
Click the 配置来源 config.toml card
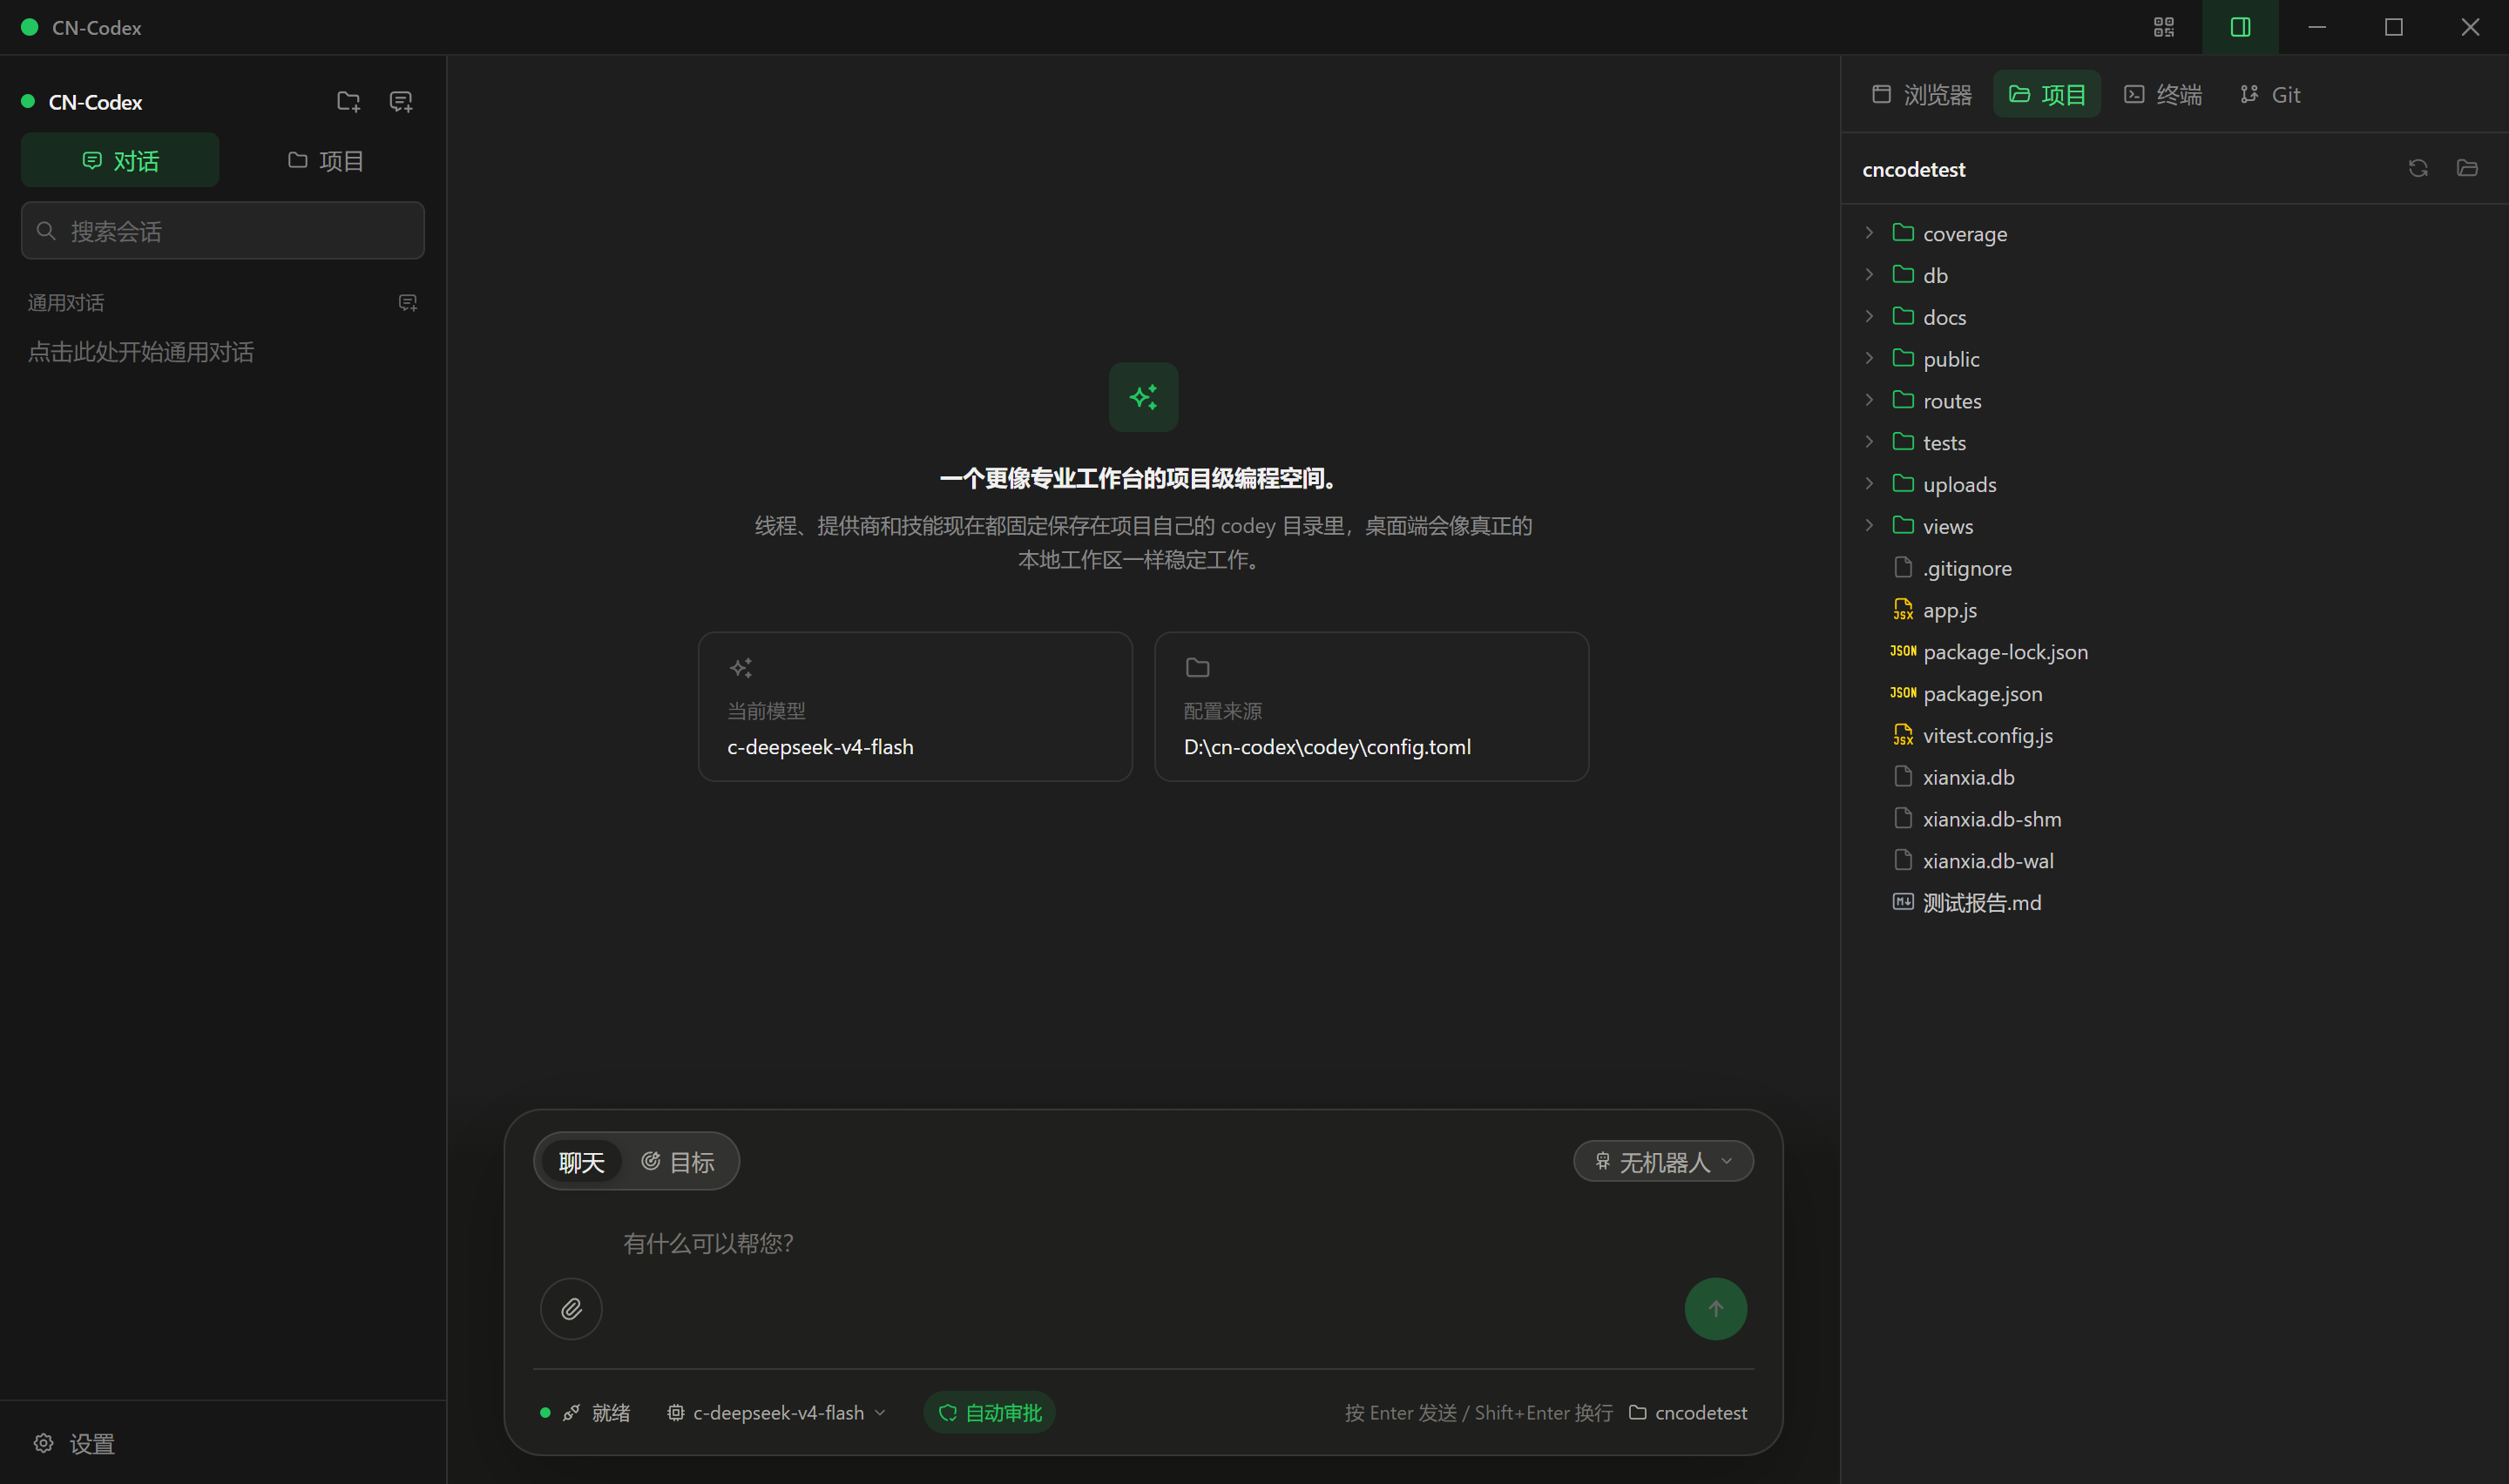[1371, 706]
